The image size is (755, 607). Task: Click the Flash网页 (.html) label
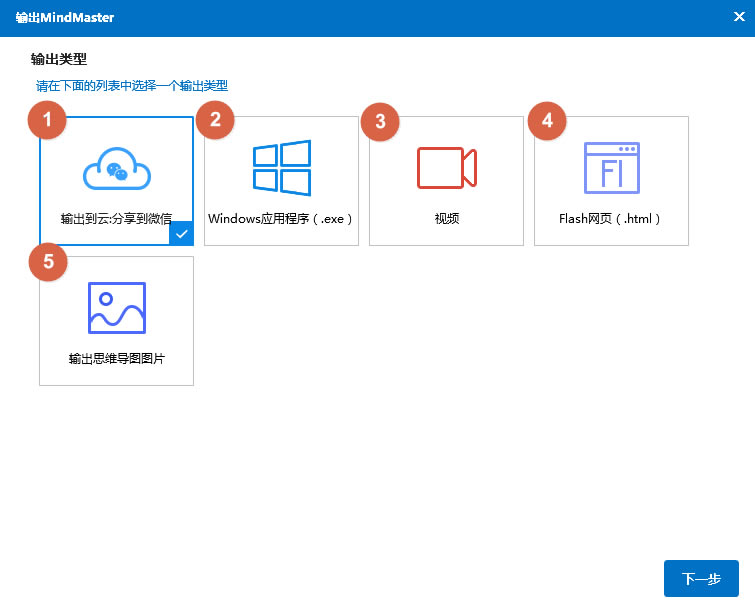point(610,219)
